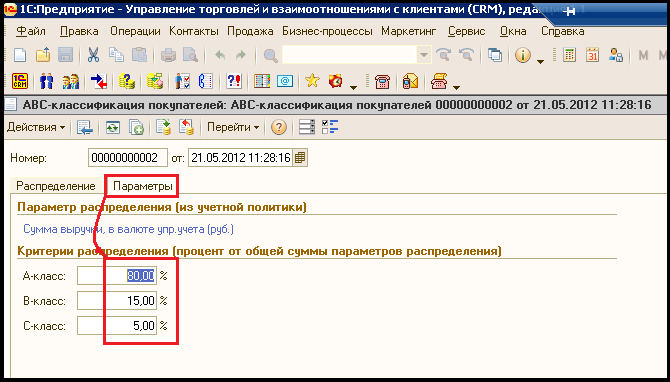Open the Операции menu
Viewport: 670px width, 382px height.
[135, 31]
